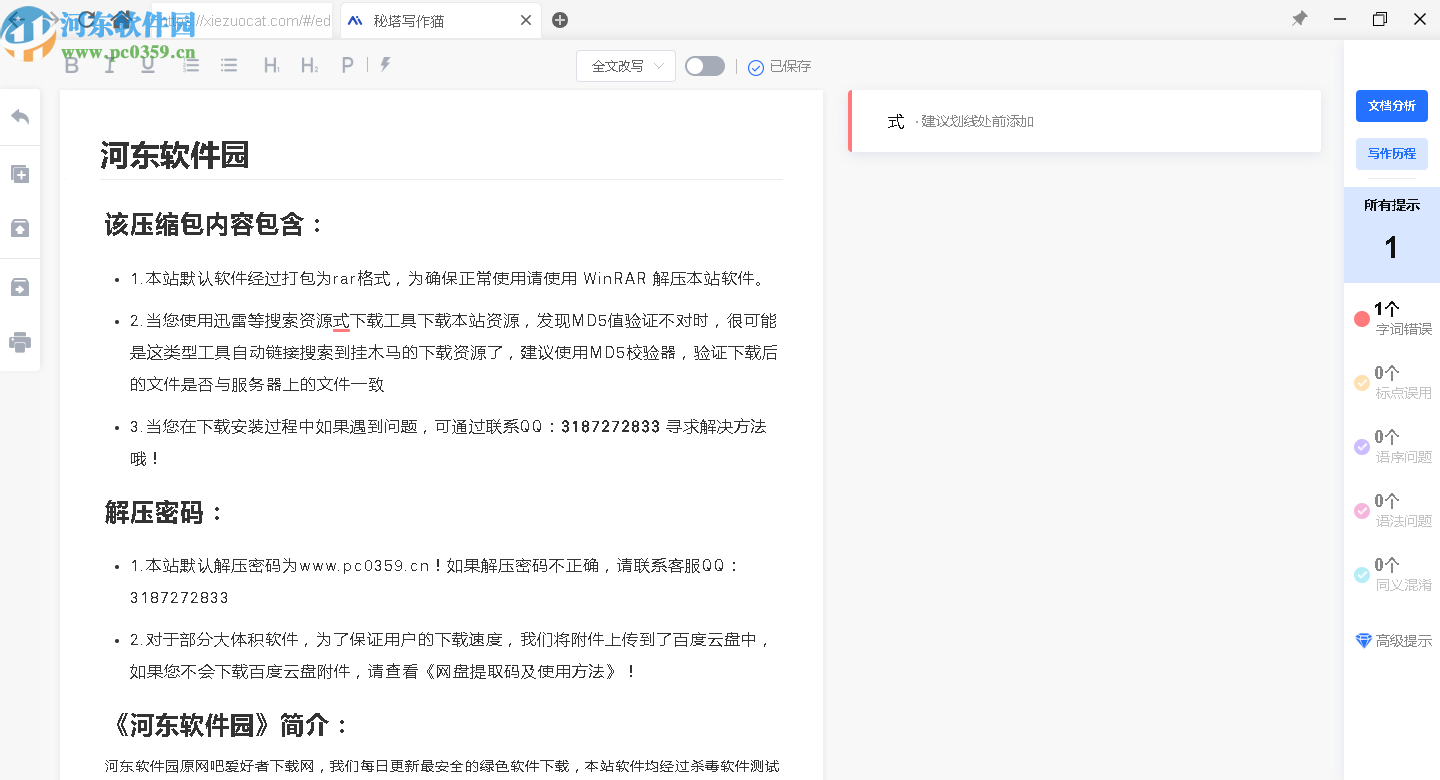Click the pin icon near window controls

click(1299, 18)
